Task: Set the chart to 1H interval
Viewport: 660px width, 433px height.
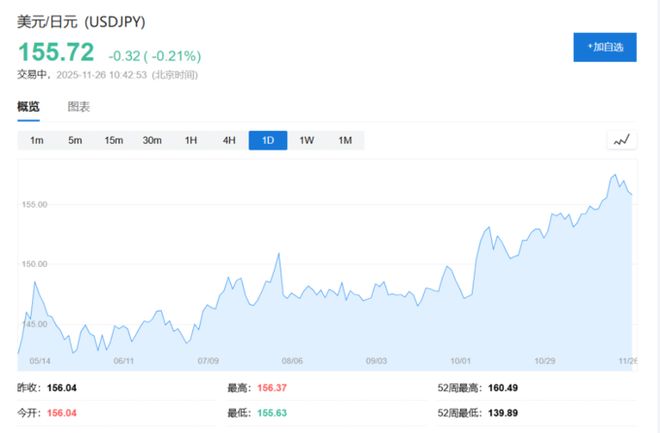Action: pyautogui.click(x=190, y=141)
